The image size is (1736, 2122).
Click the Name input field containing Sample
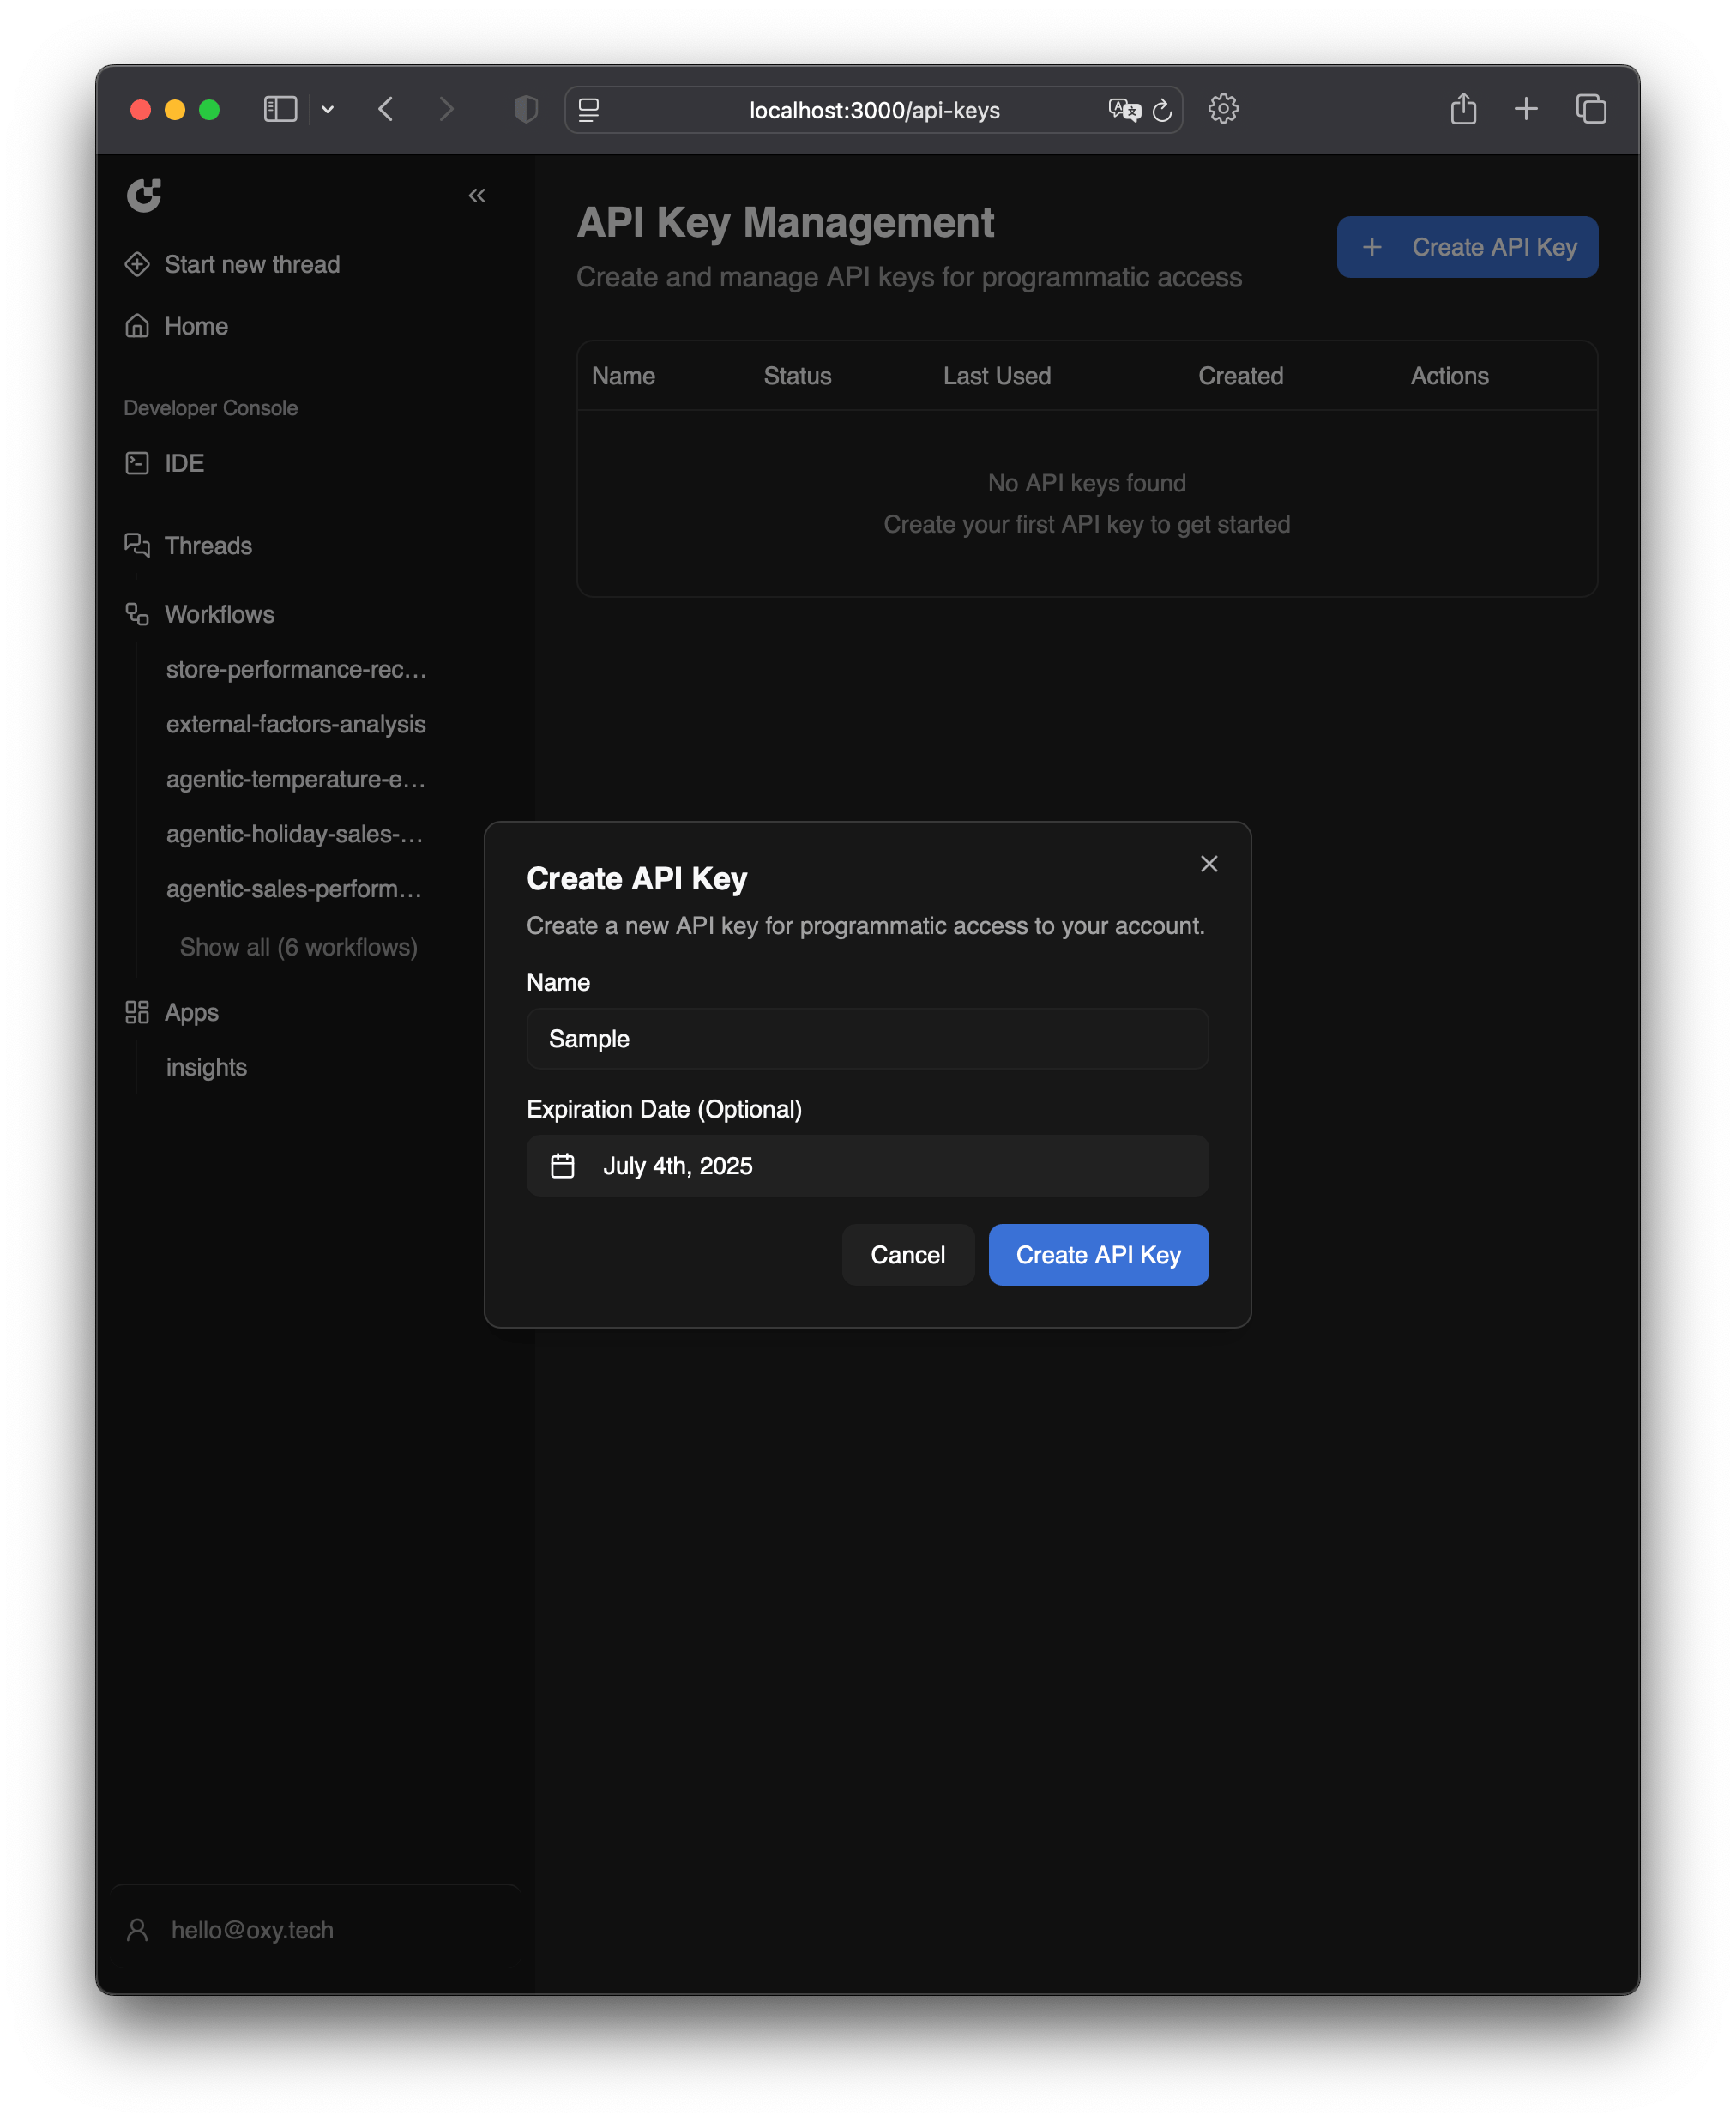click(x=867, y=1038)
